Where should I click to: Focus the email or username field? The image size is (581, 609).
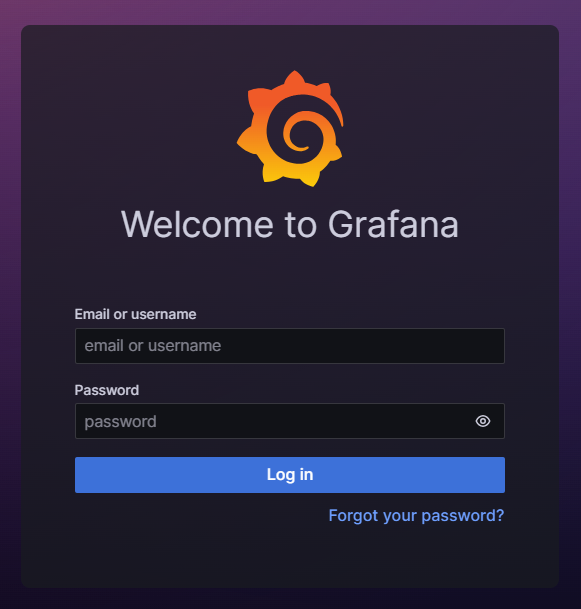coord(290,346)
